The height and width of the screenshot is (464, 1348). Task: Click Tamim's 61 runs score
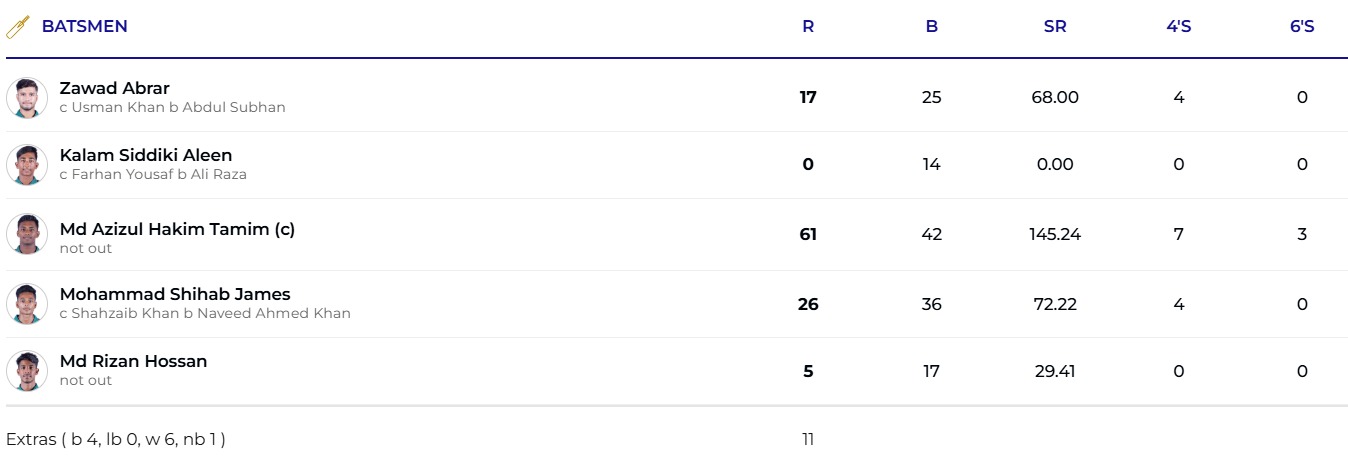click(x=808, y=234)
